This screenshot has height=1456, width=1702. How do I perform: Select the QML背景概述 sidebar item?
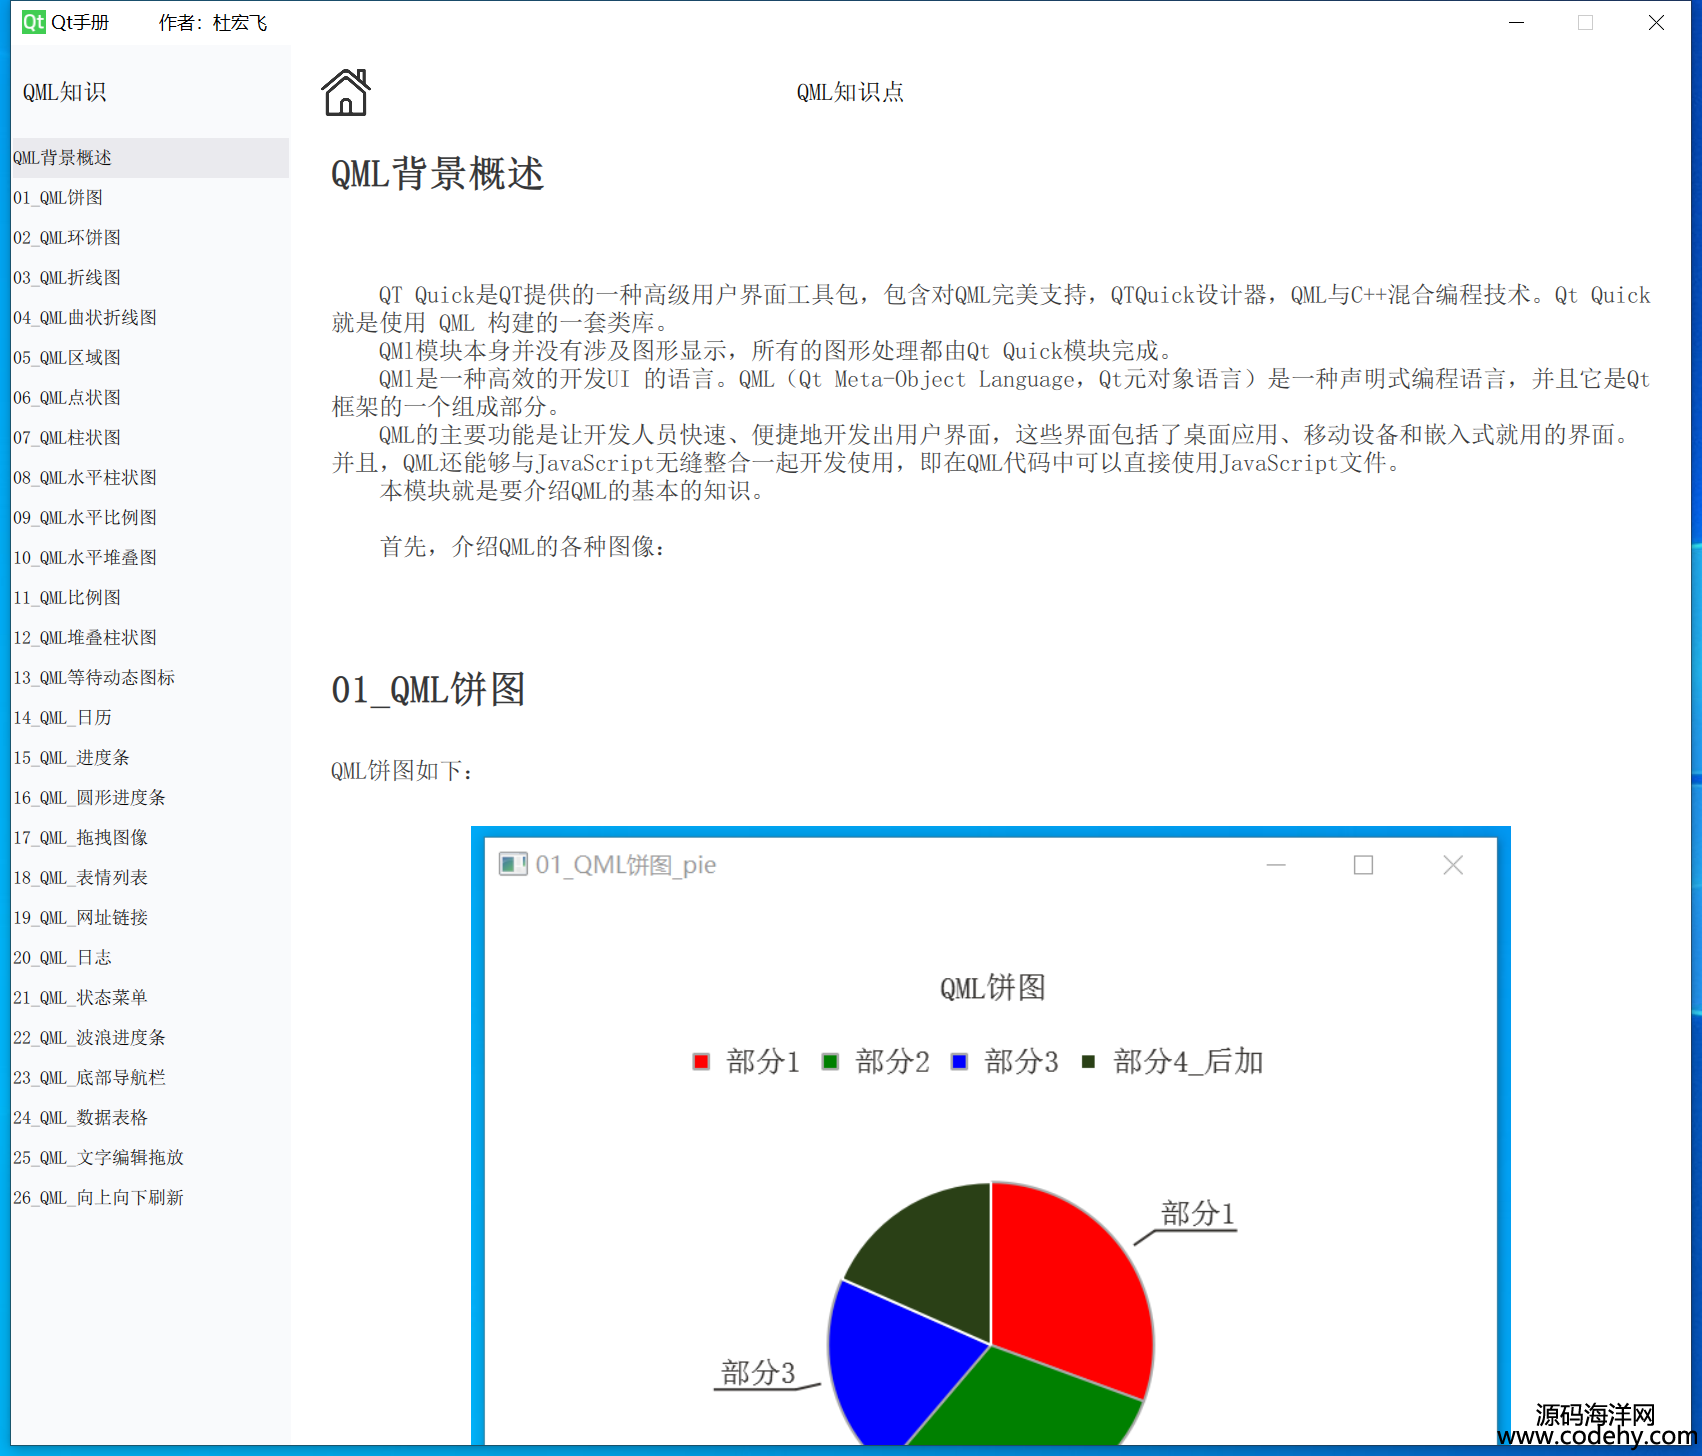point(150,158)
